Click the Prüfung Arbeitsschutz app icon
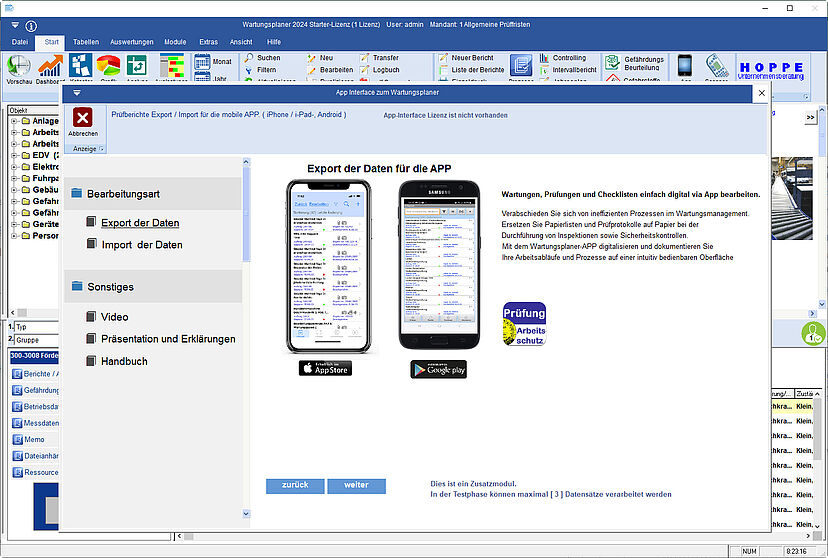828x558 pixels. click(x=524, y=324)
